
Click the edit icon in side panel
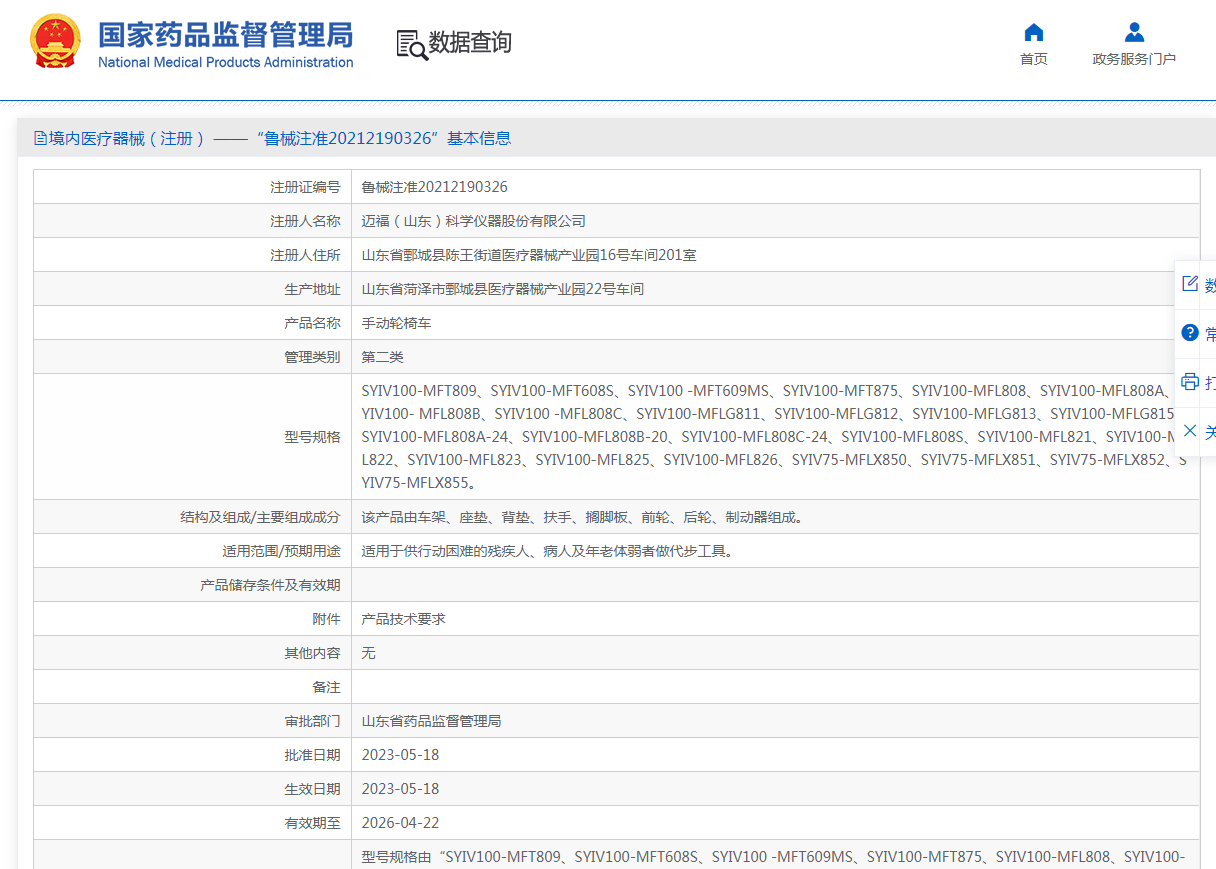(x=1190, y=283)
